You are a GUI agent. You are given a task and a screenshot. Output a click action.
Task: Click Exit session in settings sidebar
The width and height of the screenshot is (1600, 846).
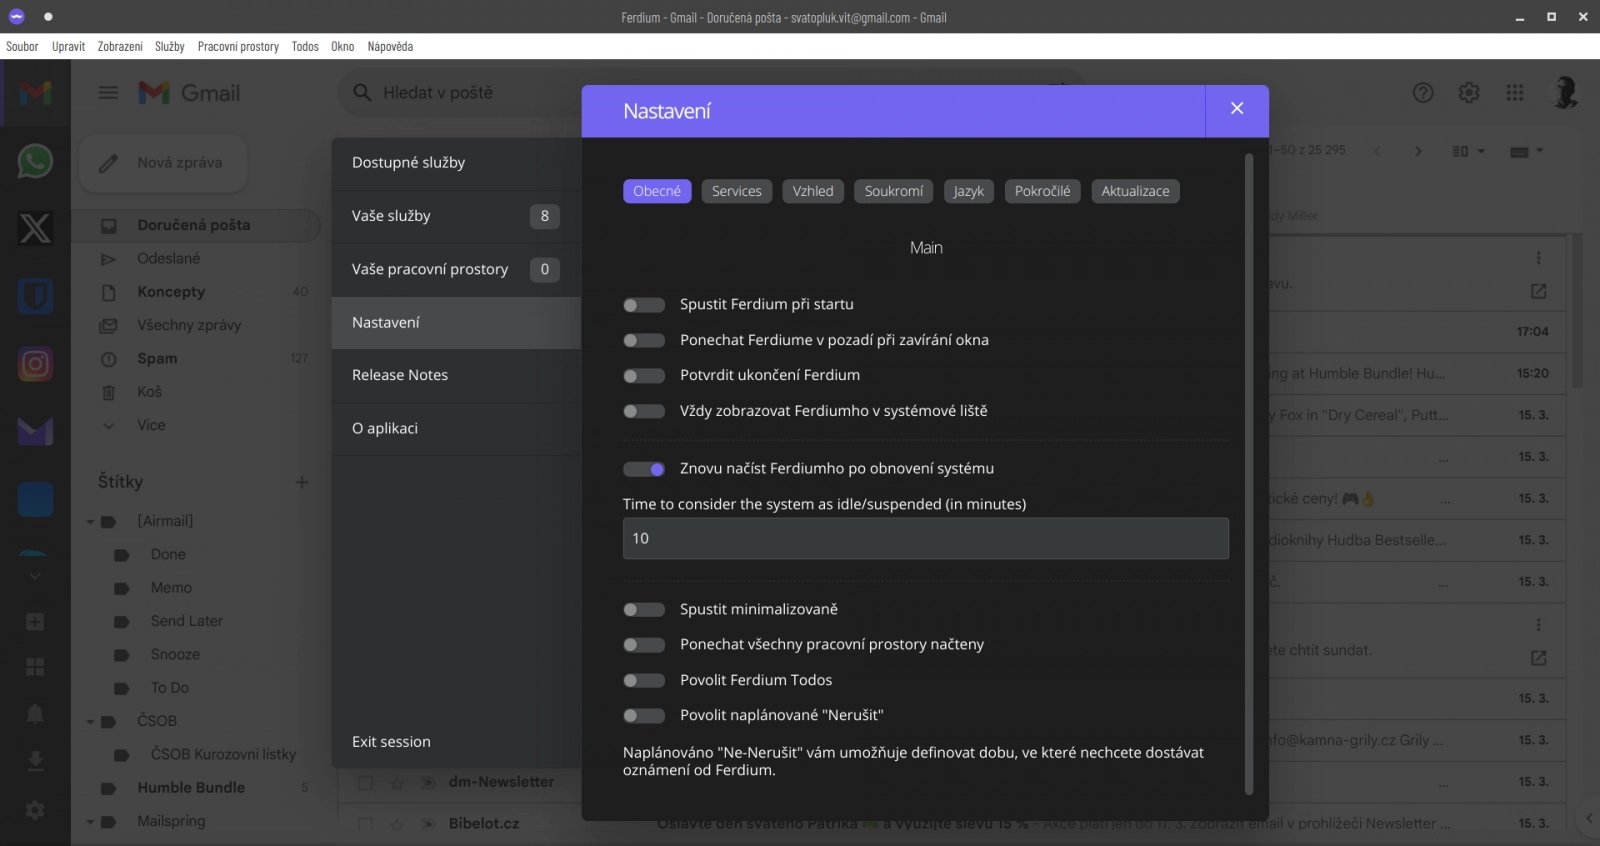pos(391,742)
